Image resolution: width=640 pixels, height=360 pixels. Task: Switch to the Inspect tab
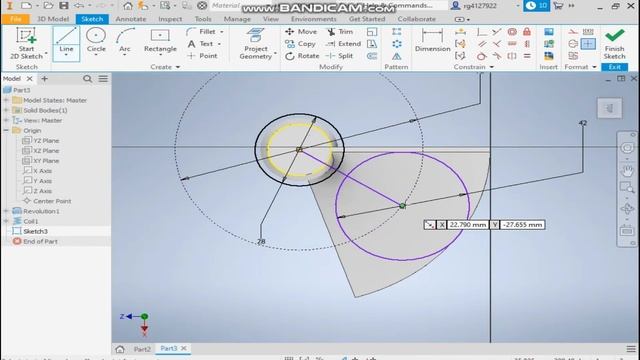tap(170, 19)
